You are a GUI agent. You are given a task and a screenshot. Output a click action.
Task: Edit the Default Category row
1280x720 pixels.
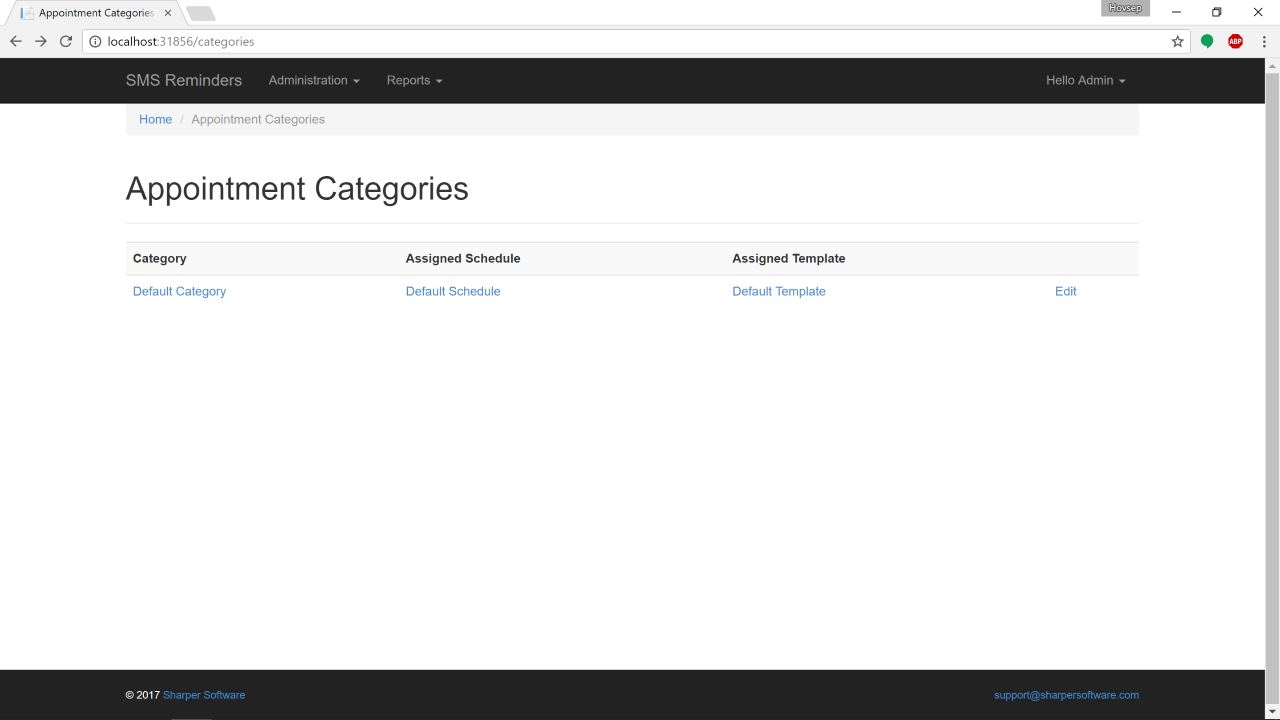[x=1065, y=291]
